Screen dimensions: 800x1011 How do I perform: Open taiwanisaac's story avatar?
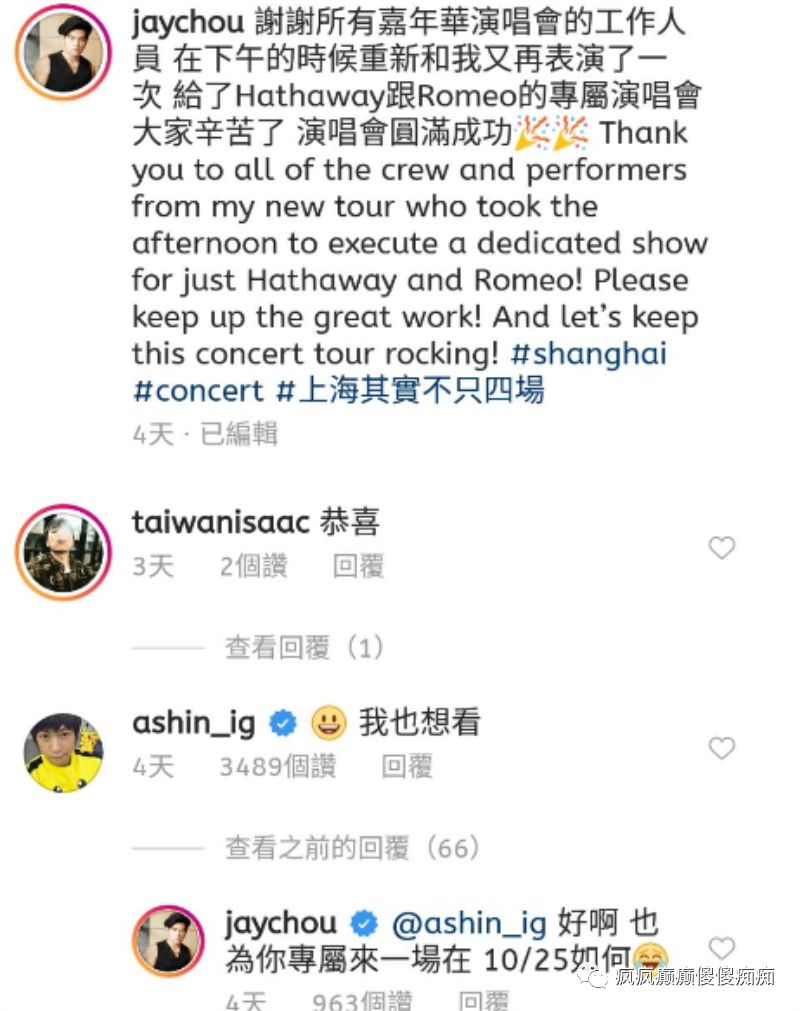click(x=63, y=553)
